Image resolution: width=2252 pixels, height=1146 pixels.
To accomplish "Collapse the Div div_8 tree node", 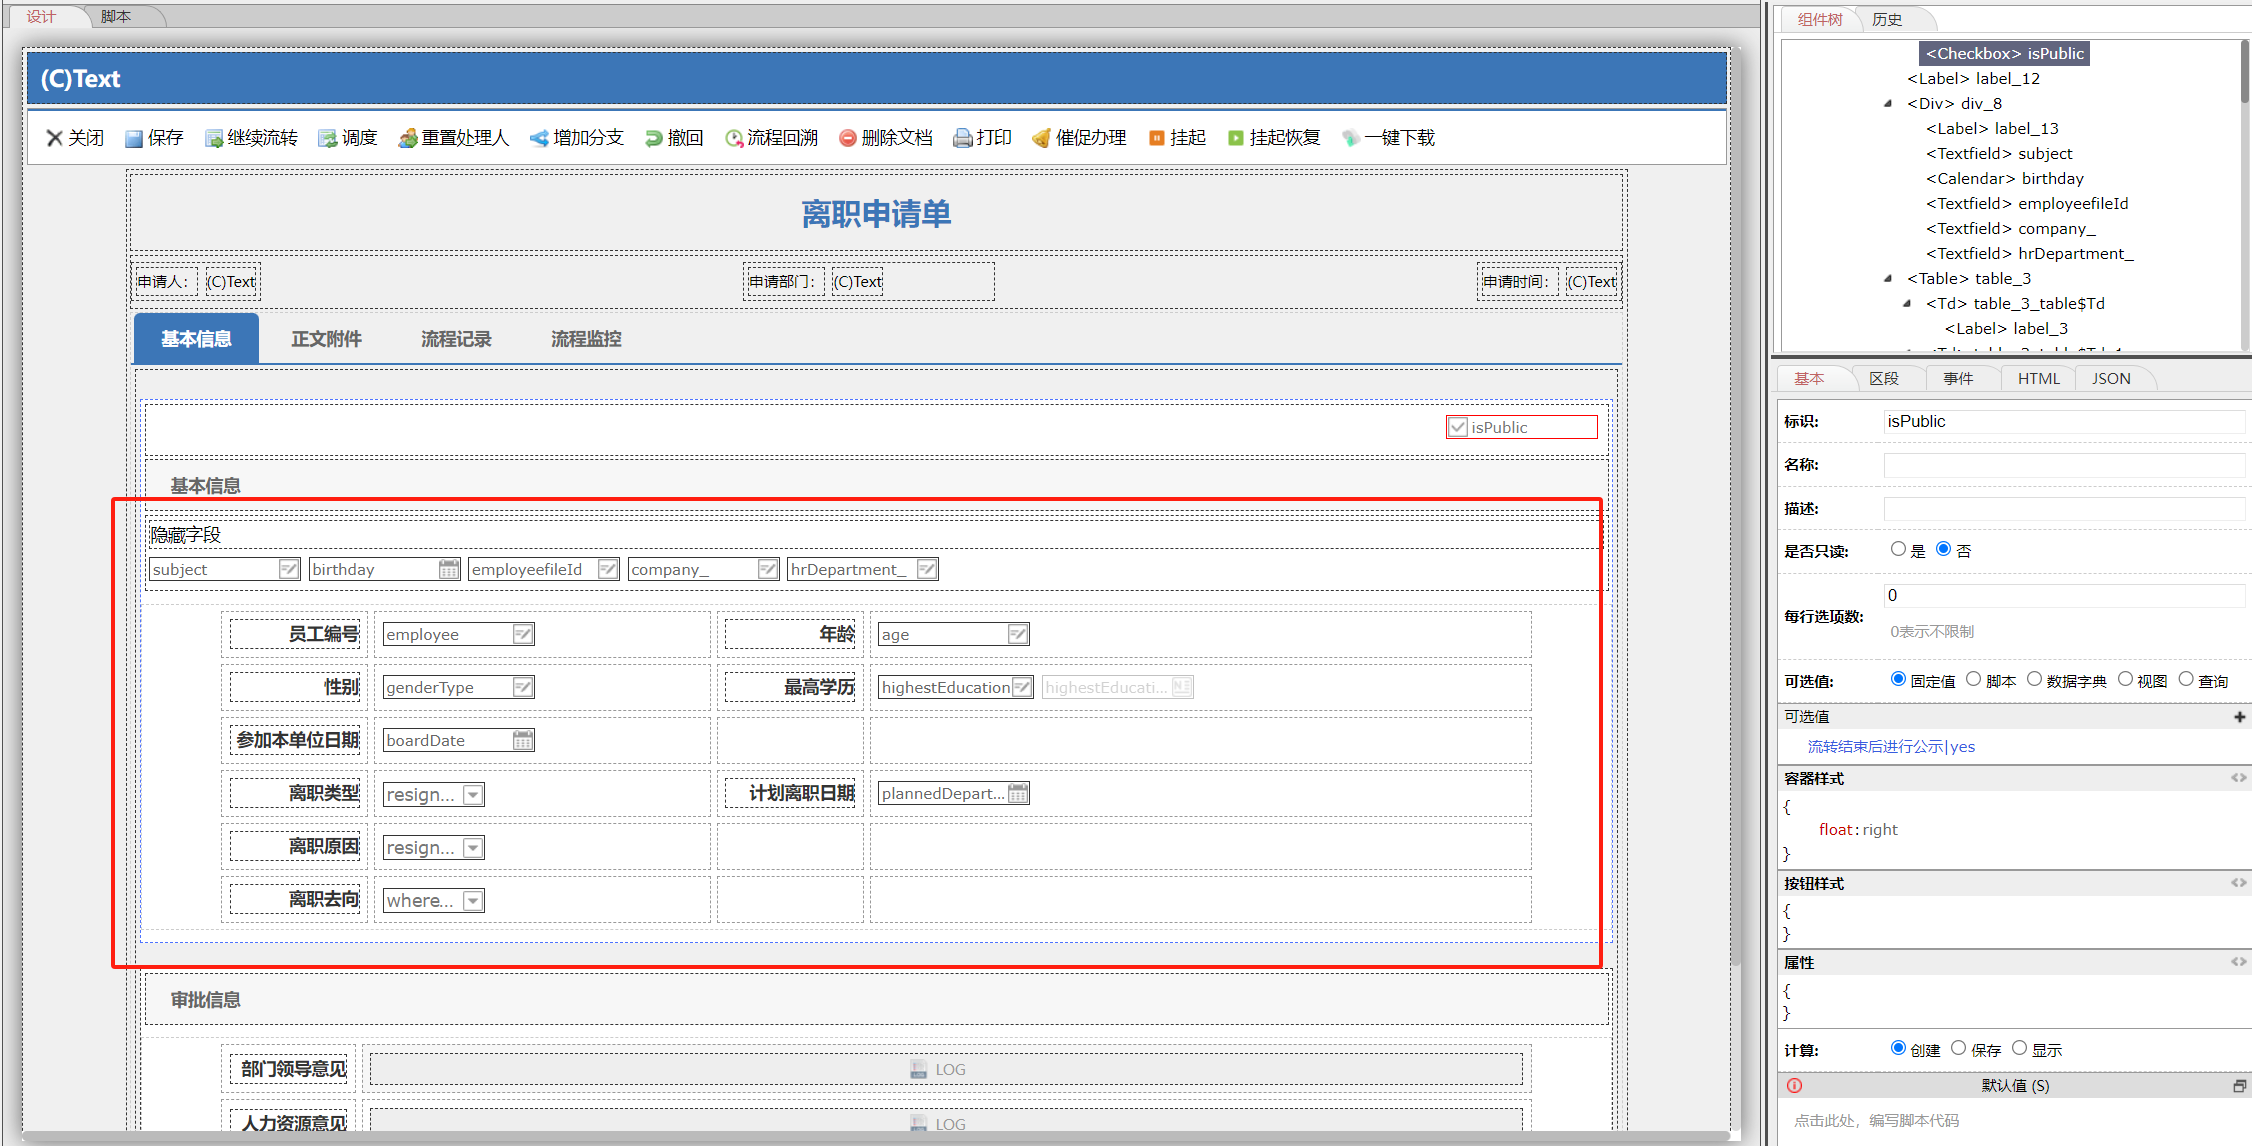I will pos(1888,104).
